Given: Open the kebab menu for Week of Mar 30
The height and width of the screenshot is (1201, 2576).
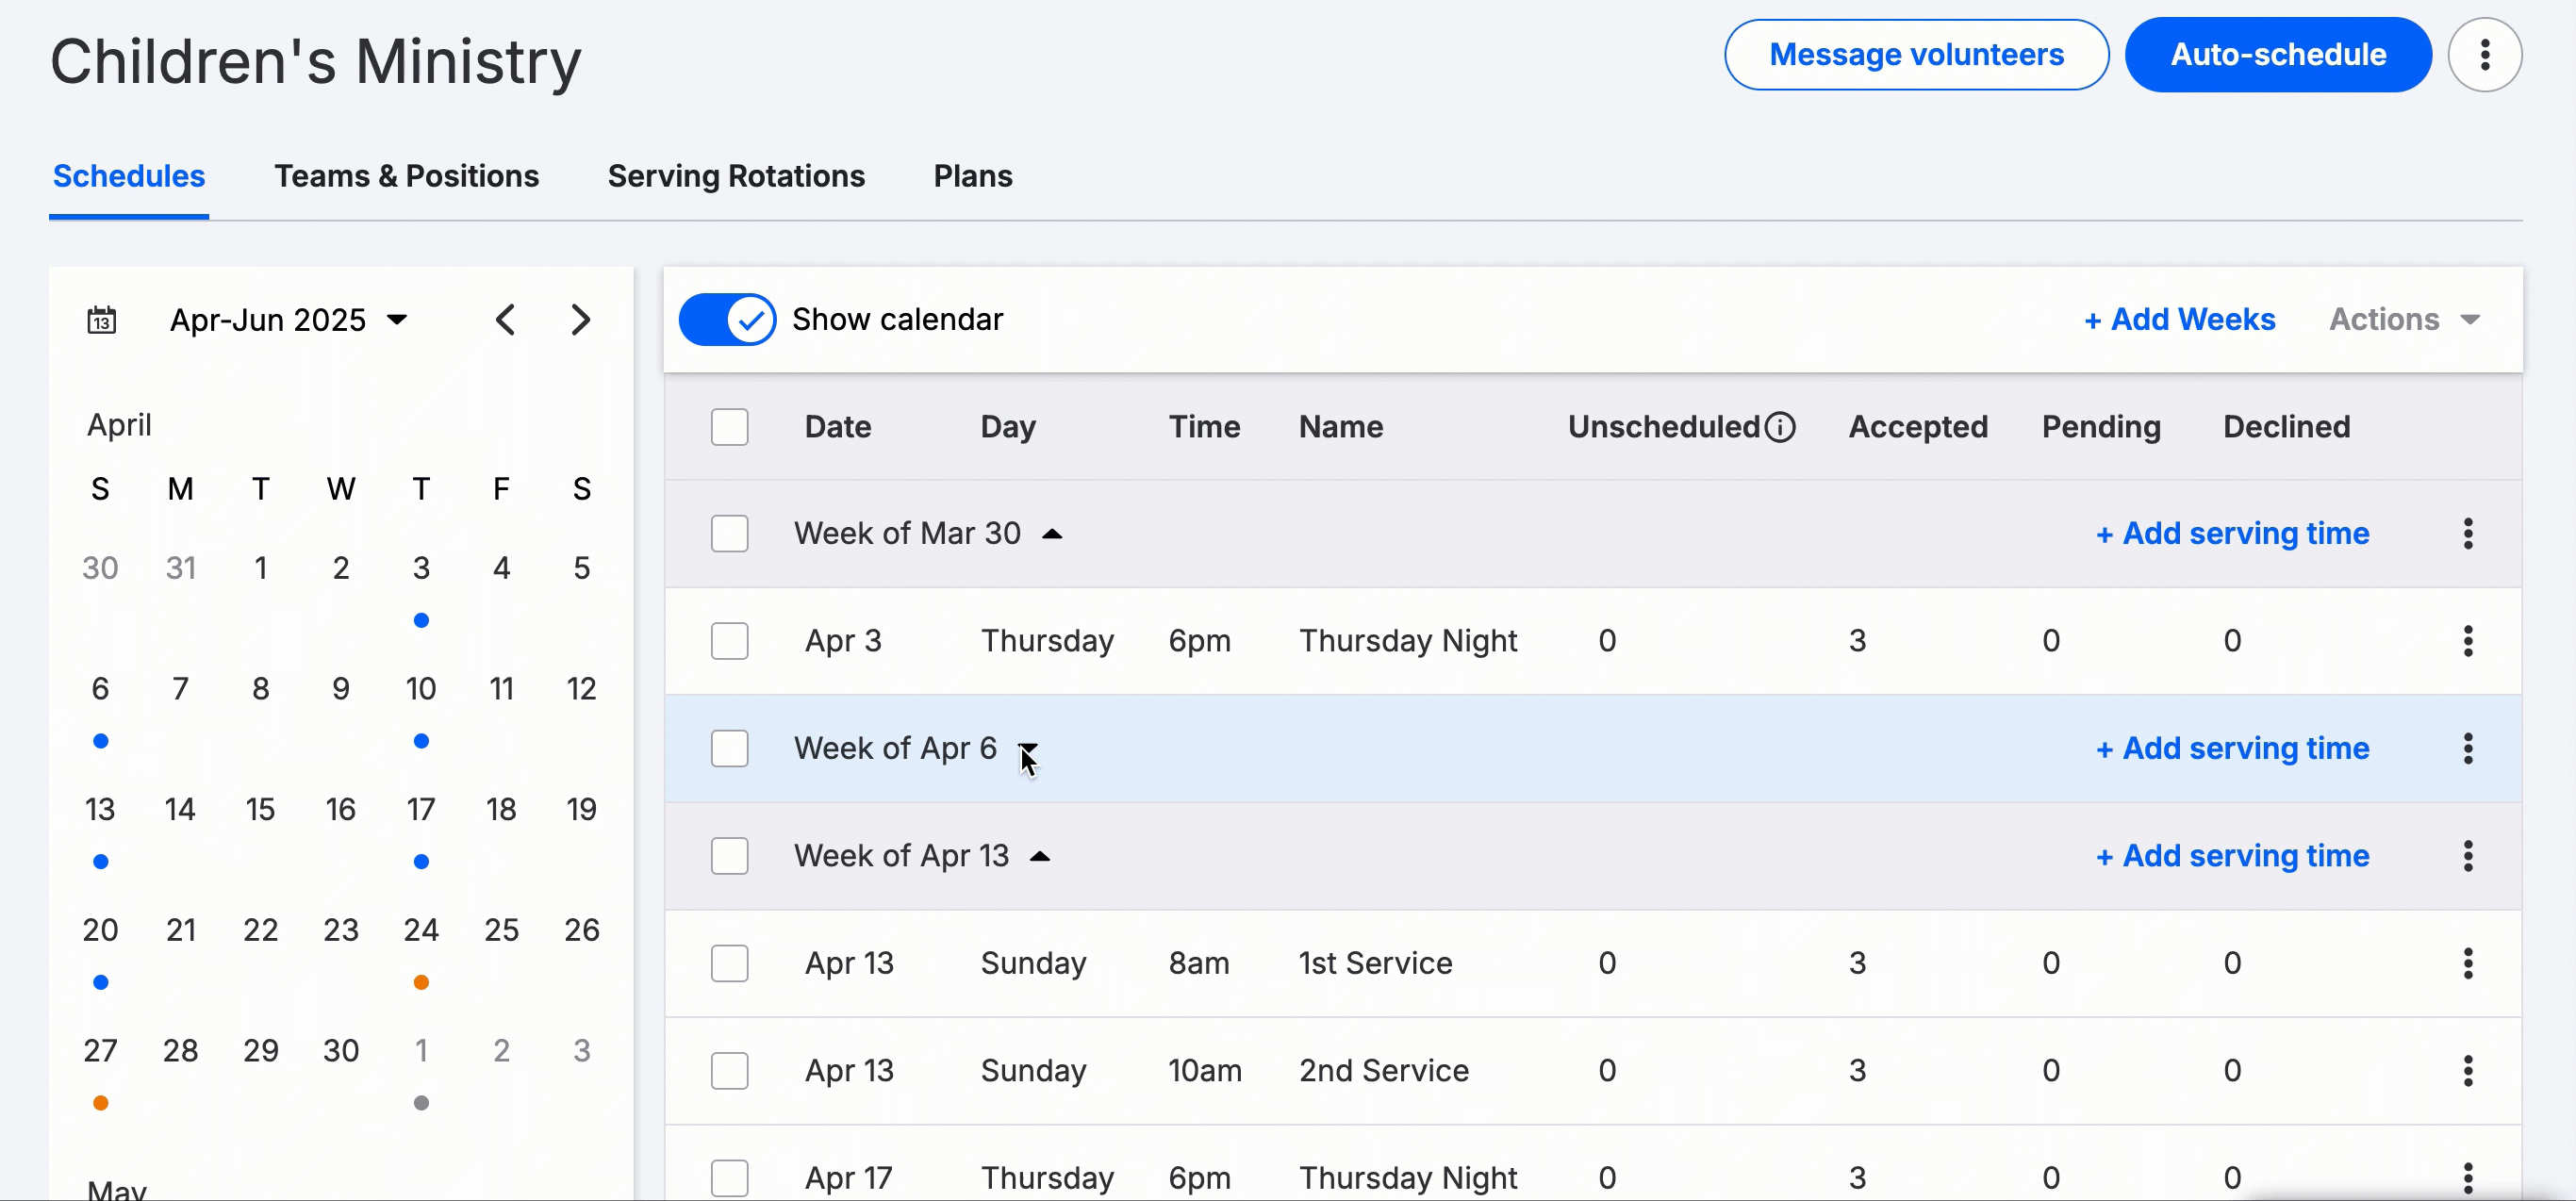Looking at the screenshot, I should click(2468, 533).
